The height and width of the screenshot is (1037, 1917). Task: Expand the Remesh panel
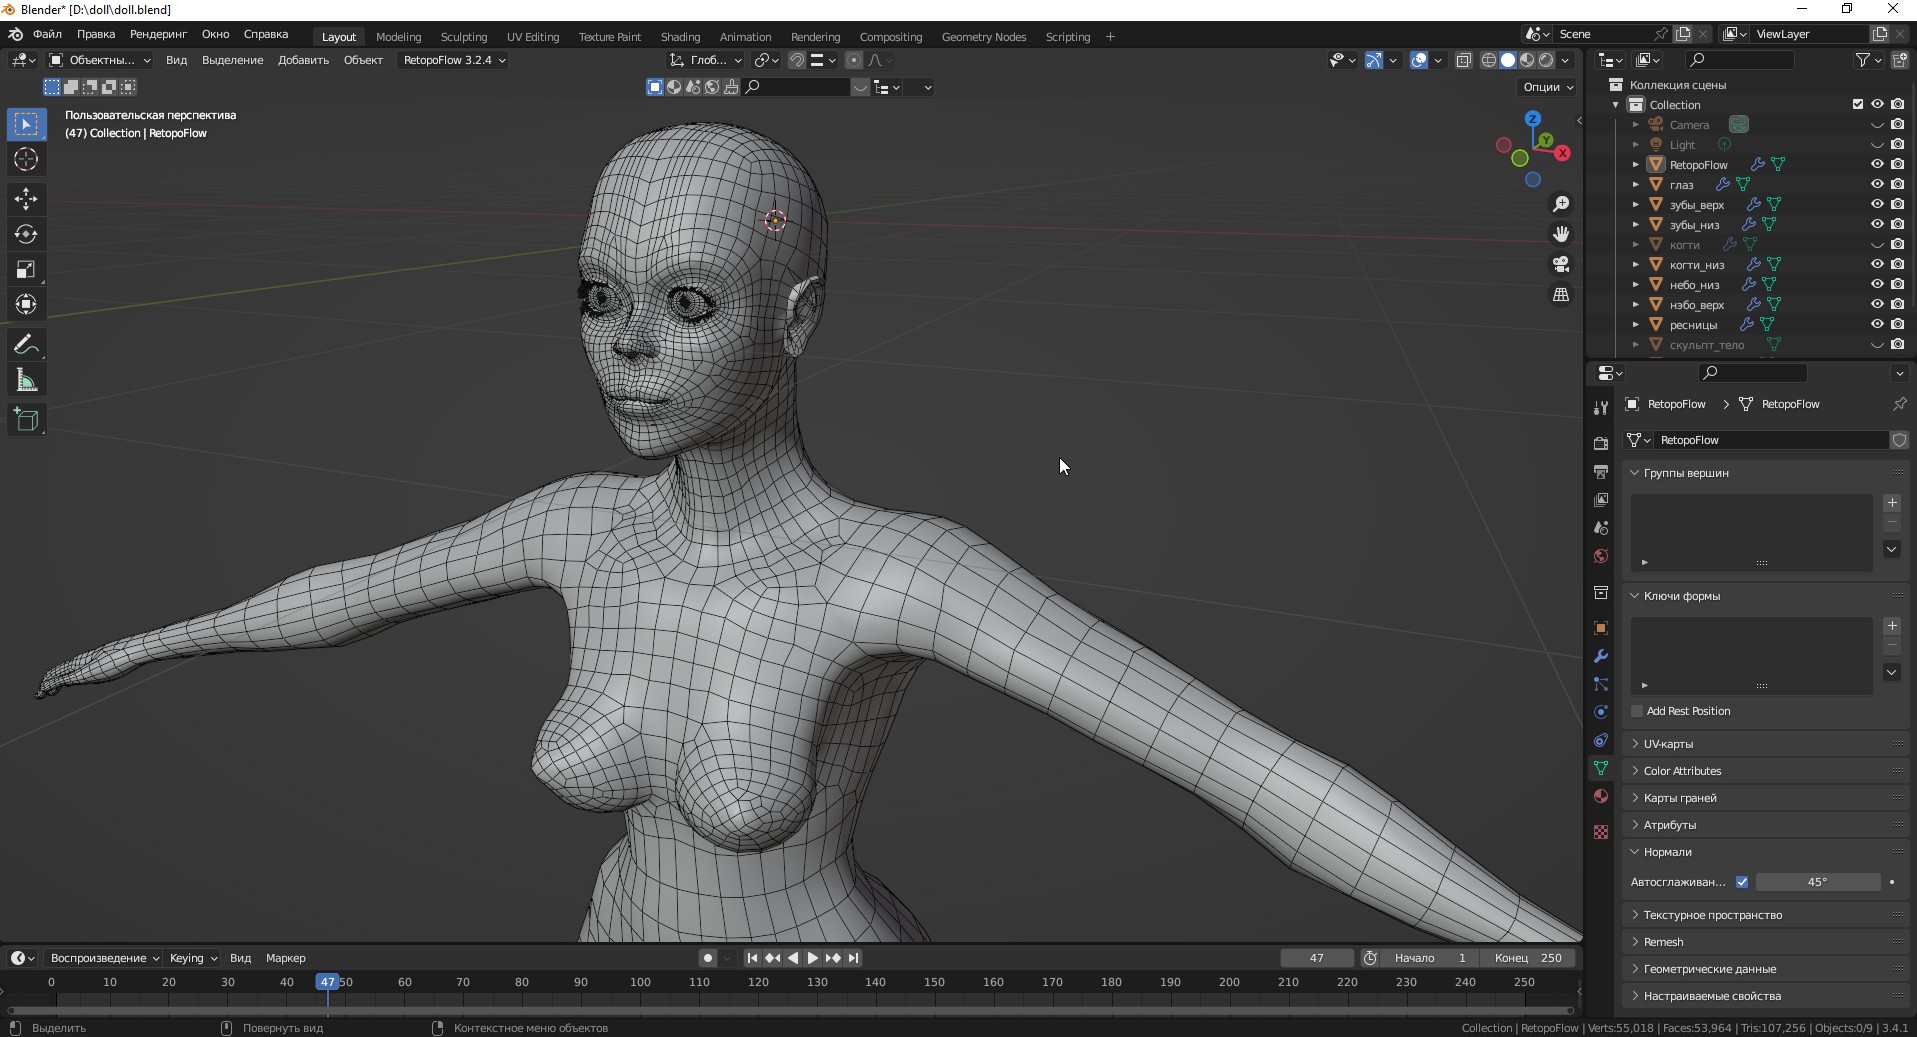coord(1663,942)
